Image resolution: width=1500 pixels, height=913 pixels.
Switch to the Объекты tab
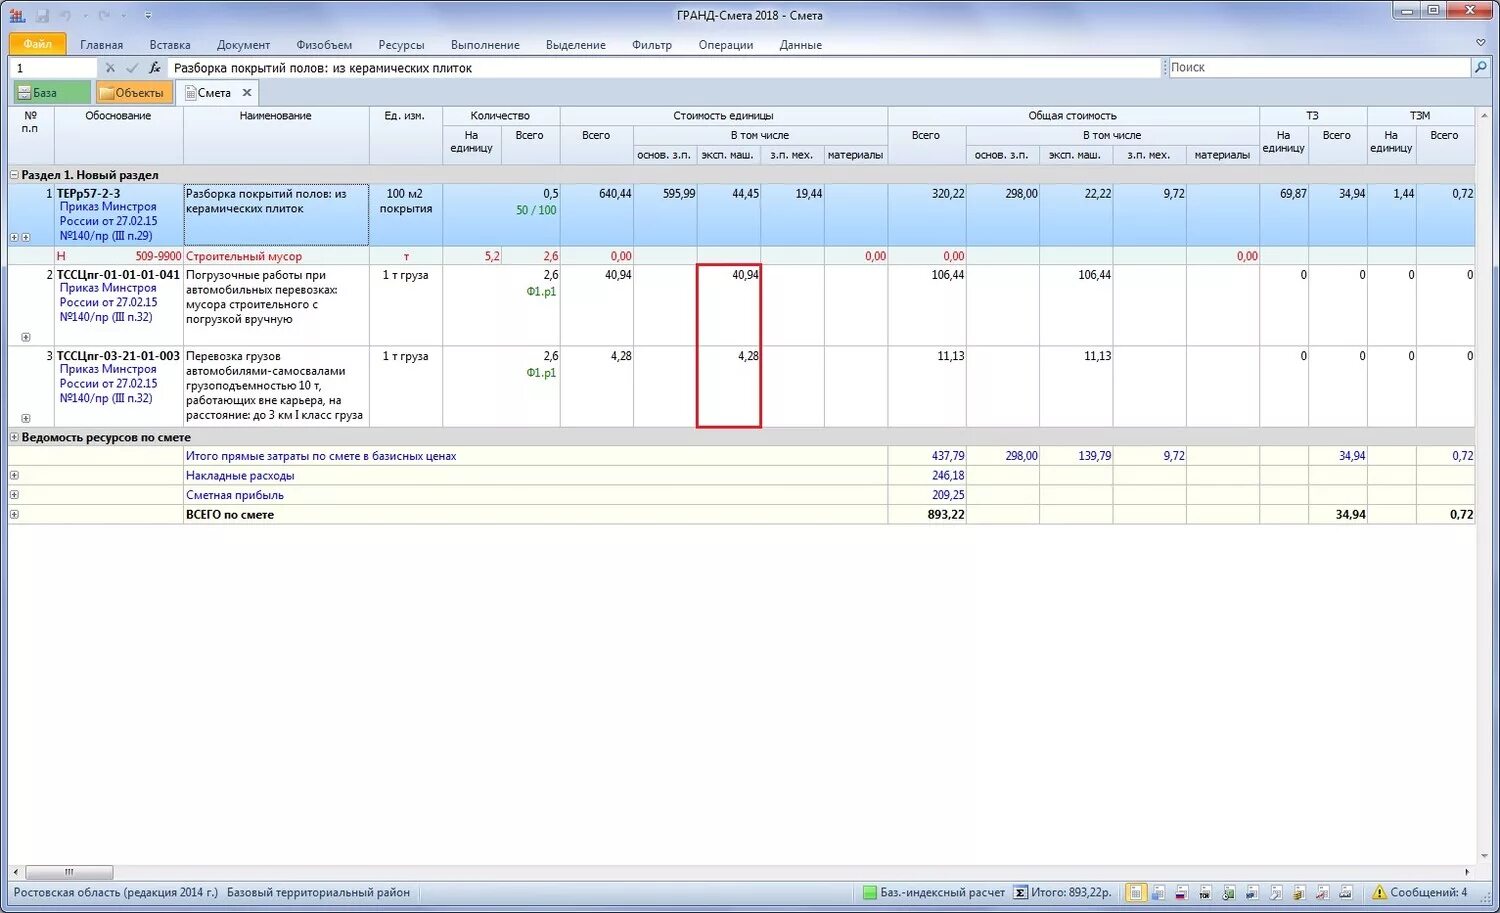pyautogui.click(x=134, y=92)
